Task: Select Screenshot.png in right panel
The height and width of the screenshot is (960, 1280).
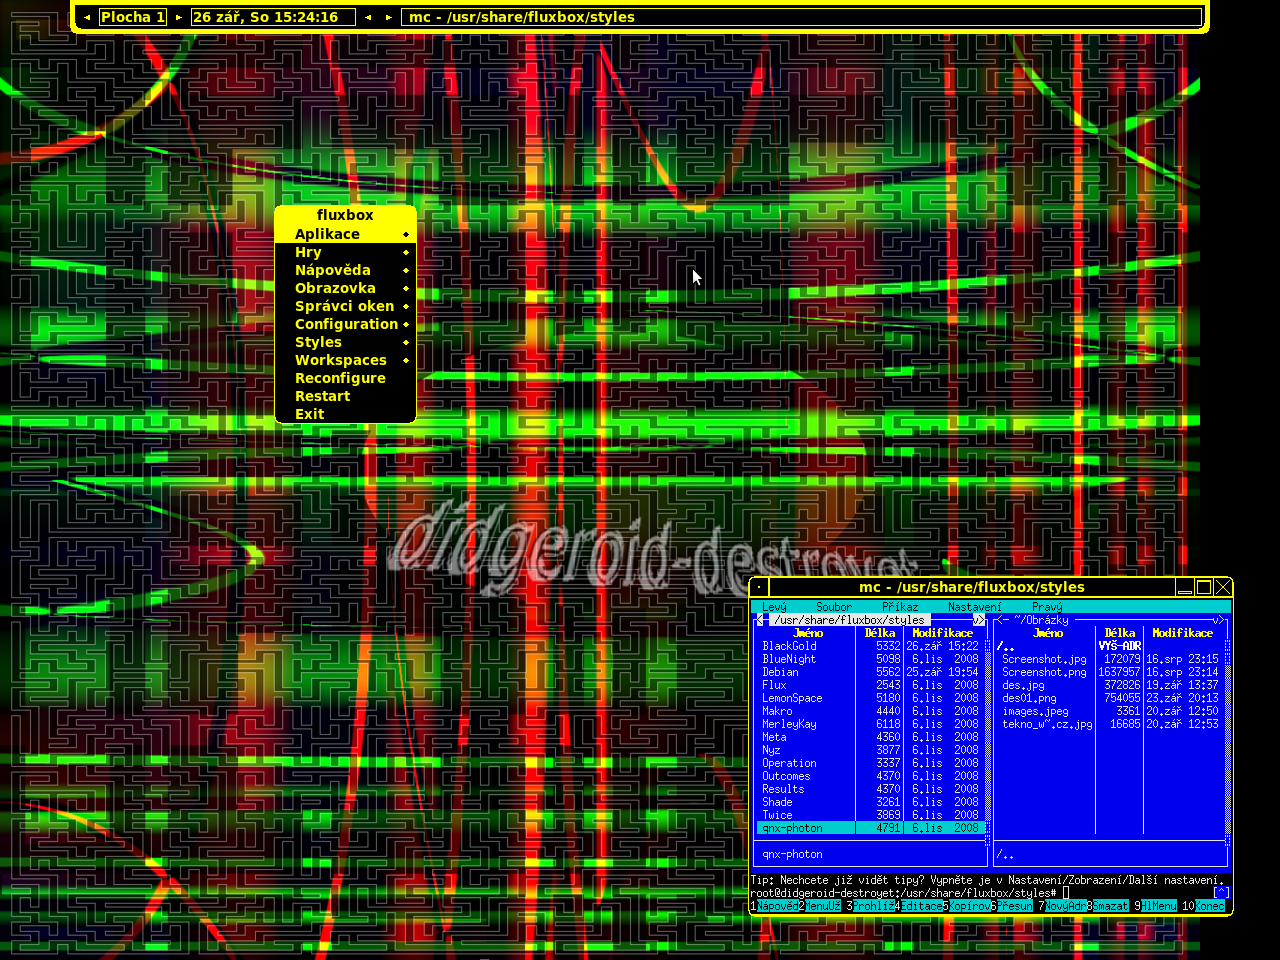Action: pos(1110,672)
